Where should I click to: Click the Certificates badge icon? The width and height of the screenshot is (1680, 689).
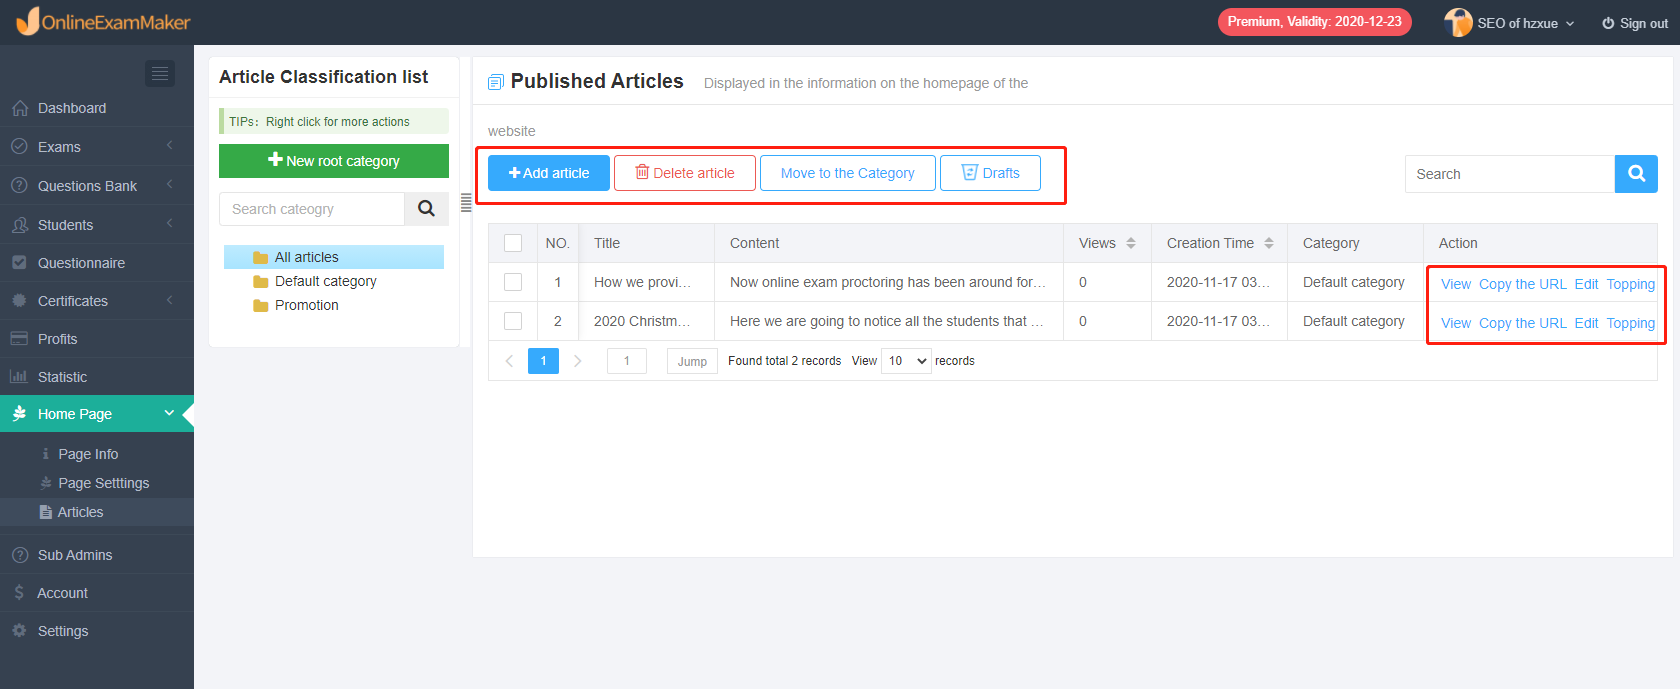point(19,301)
